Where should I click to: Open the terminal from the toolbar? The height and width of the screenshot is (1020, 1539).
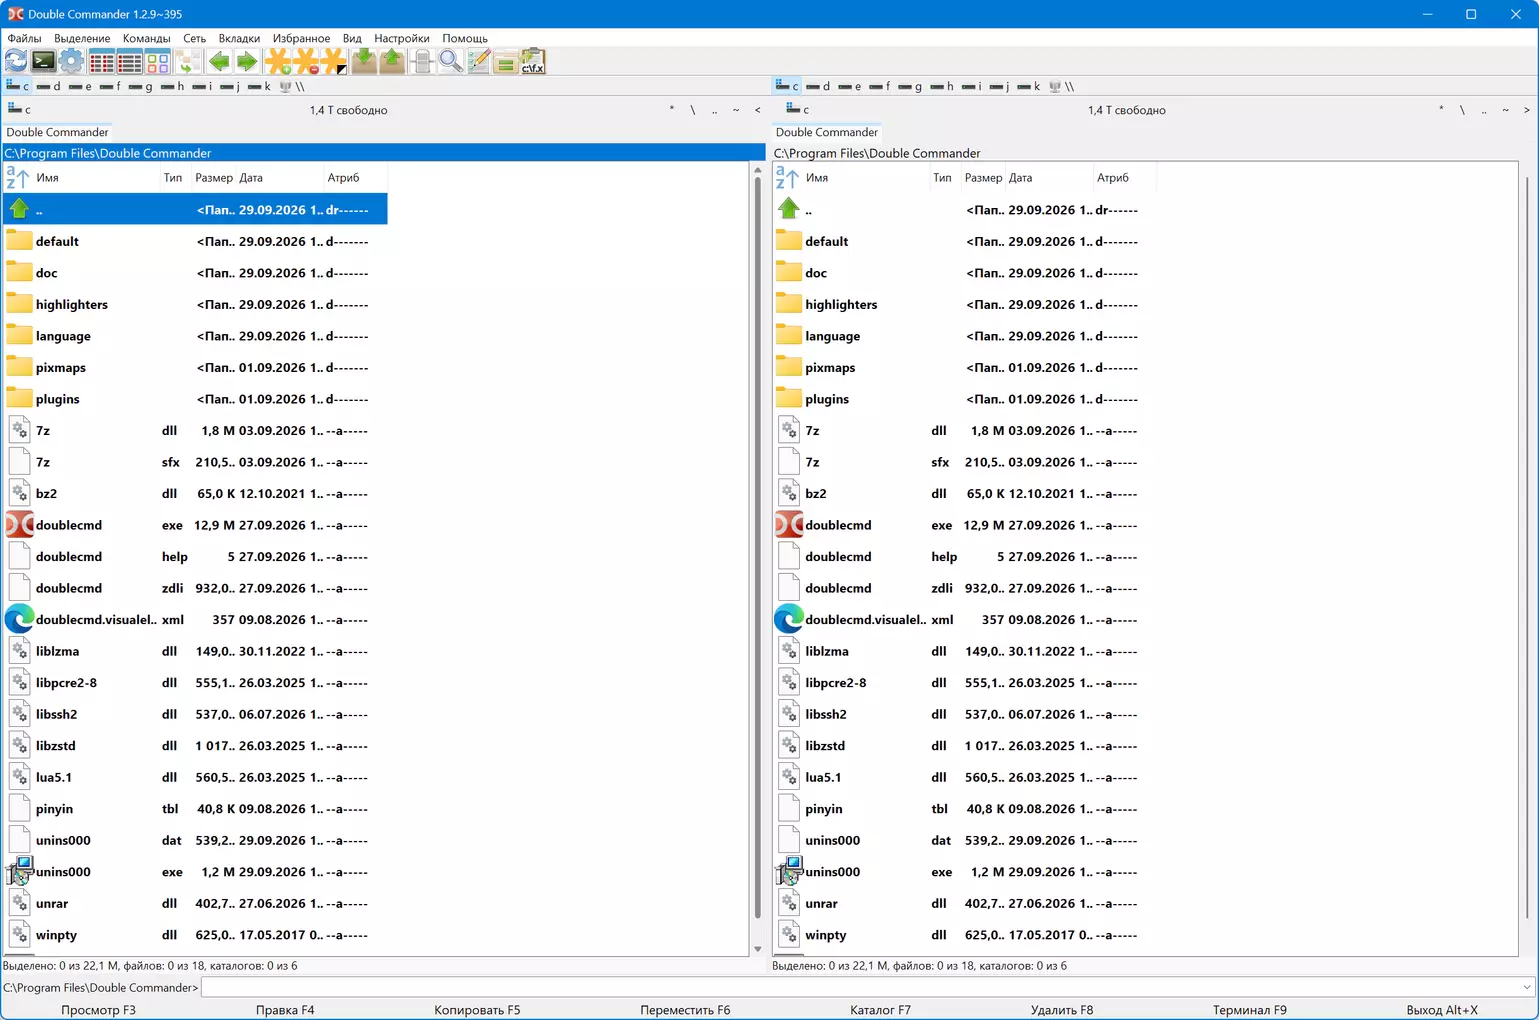(x=43, y=62)
